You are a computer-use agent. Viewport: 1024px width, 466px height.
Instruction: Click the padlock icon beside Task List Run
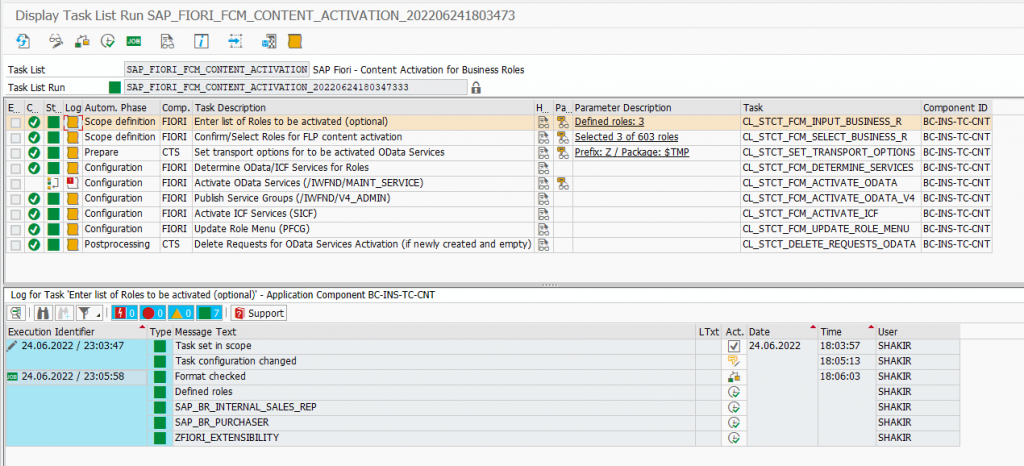point(476,87)
